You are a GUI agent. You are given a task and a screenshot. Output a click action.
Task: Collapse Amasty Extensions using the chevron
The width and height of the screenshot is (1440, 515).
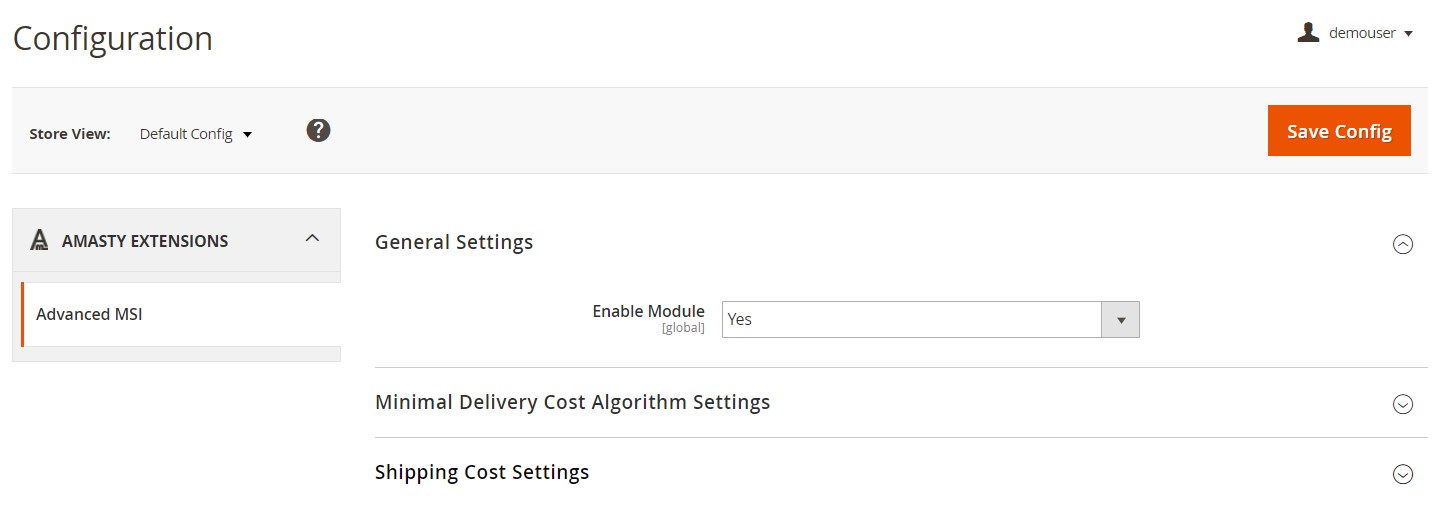coord(312,238)
